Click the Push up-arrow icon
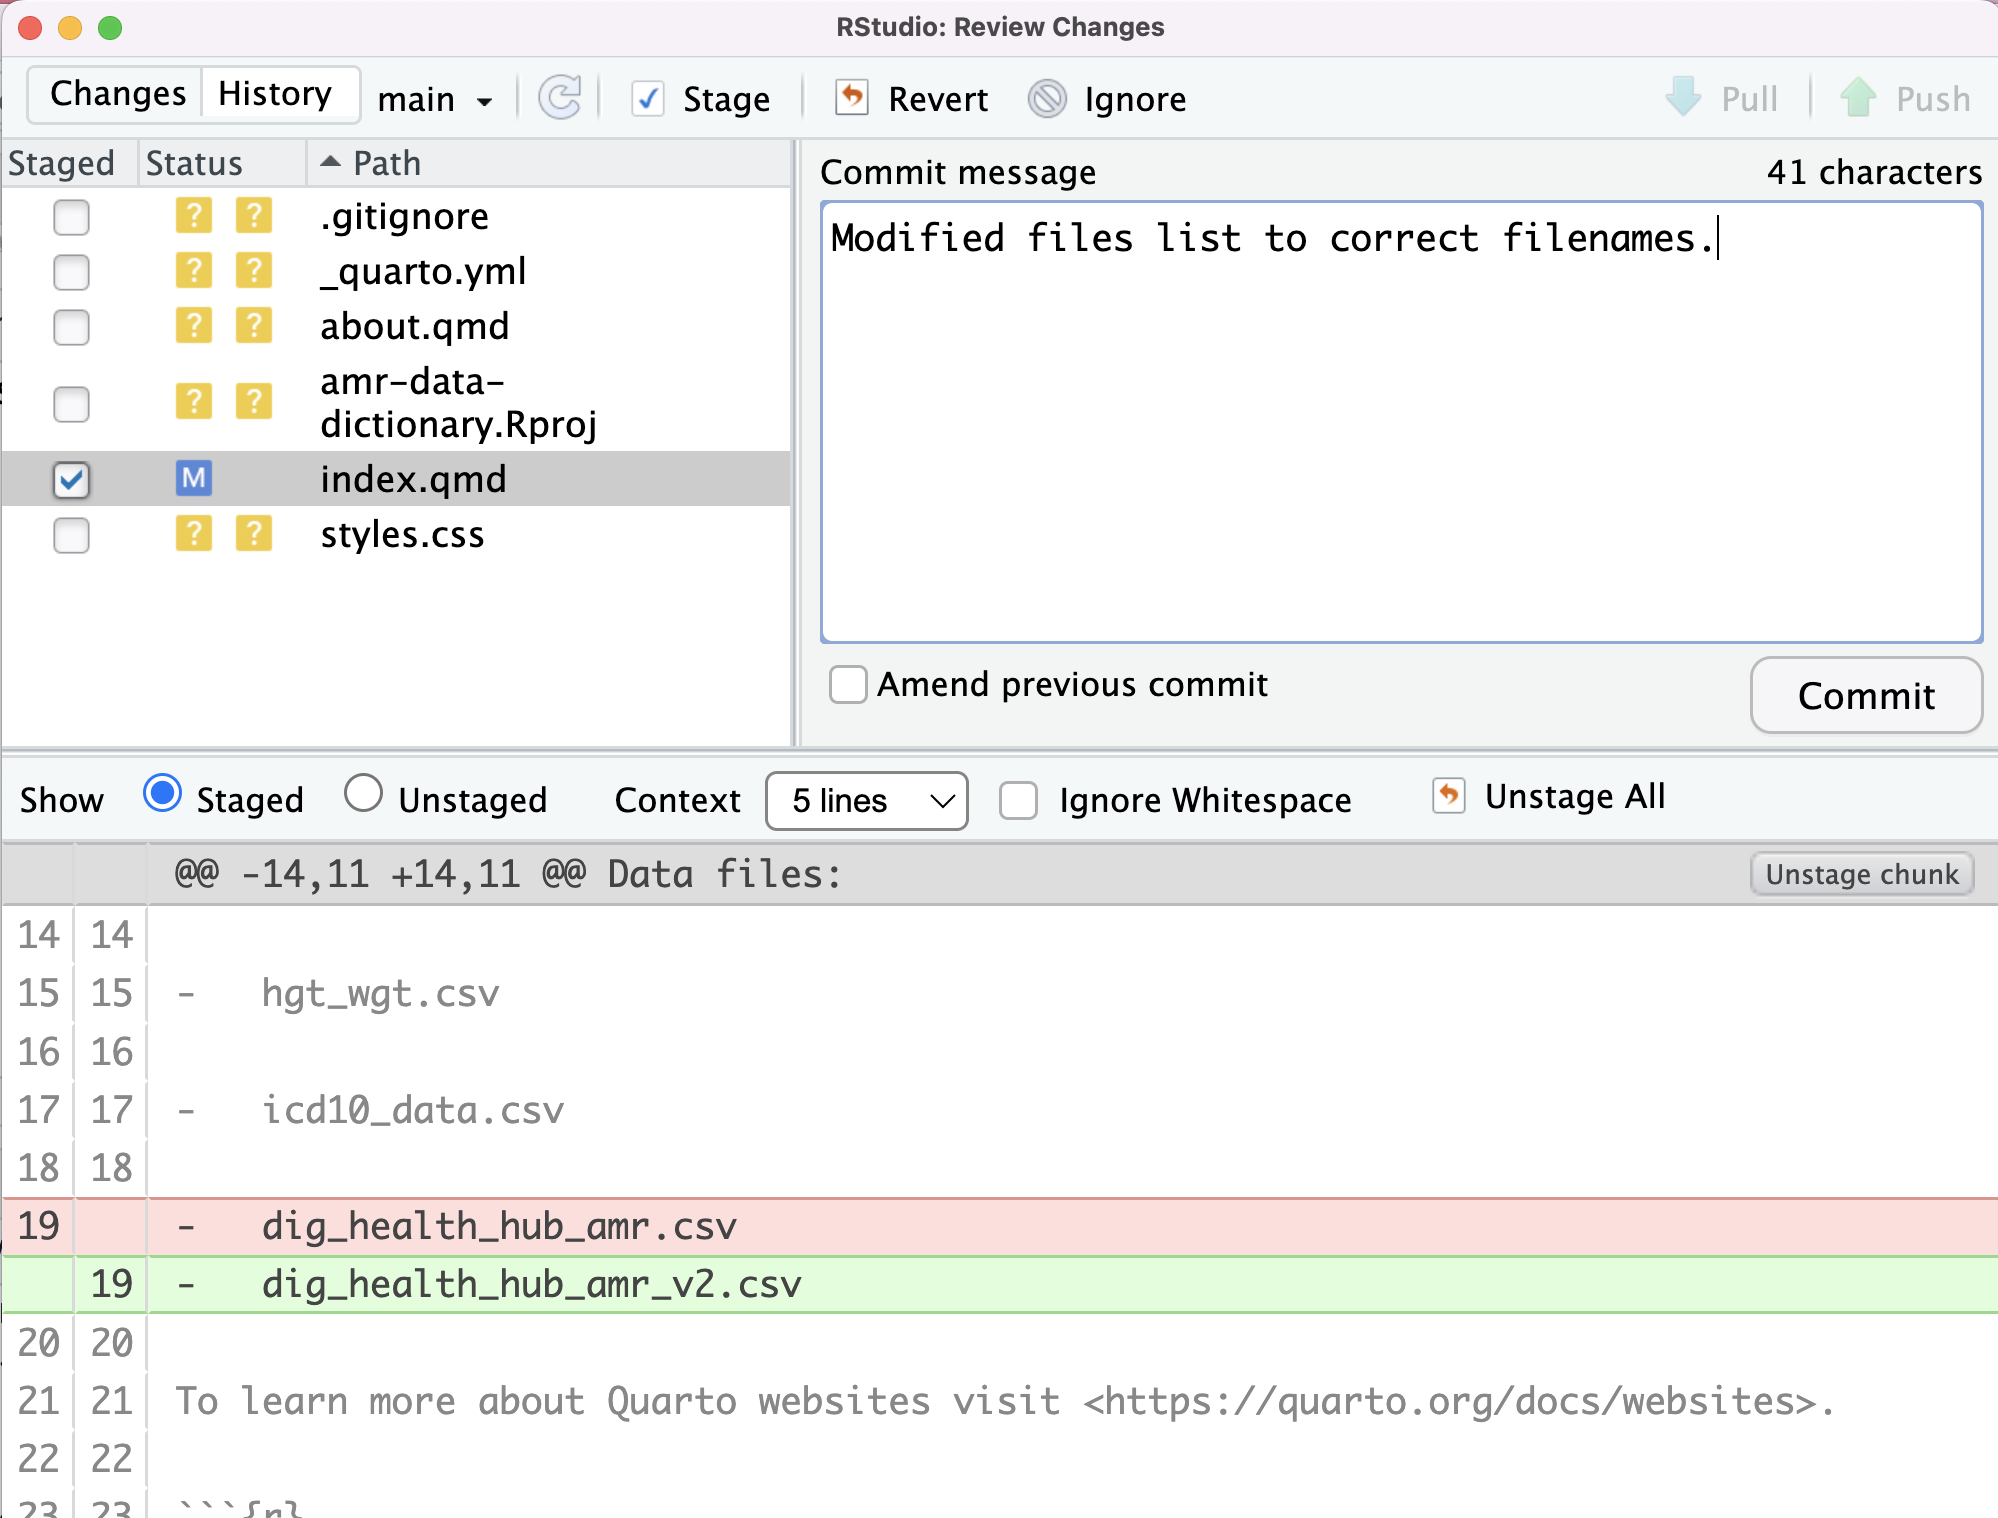This screenshot has height=1518, width=1998. [1858, 97]
